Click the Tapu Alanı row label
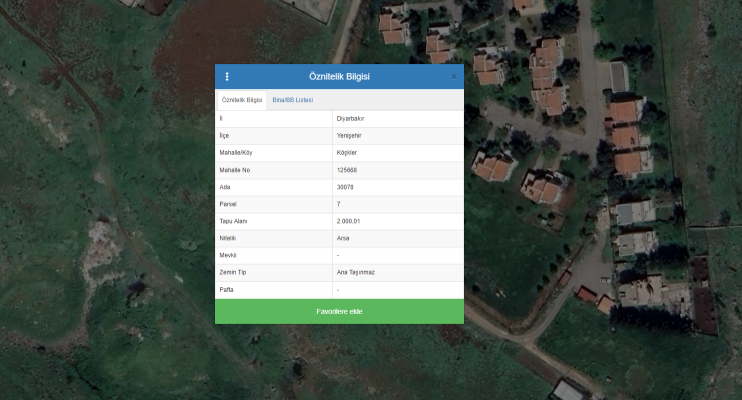This screenshot has height=400, width=742. 232,220
